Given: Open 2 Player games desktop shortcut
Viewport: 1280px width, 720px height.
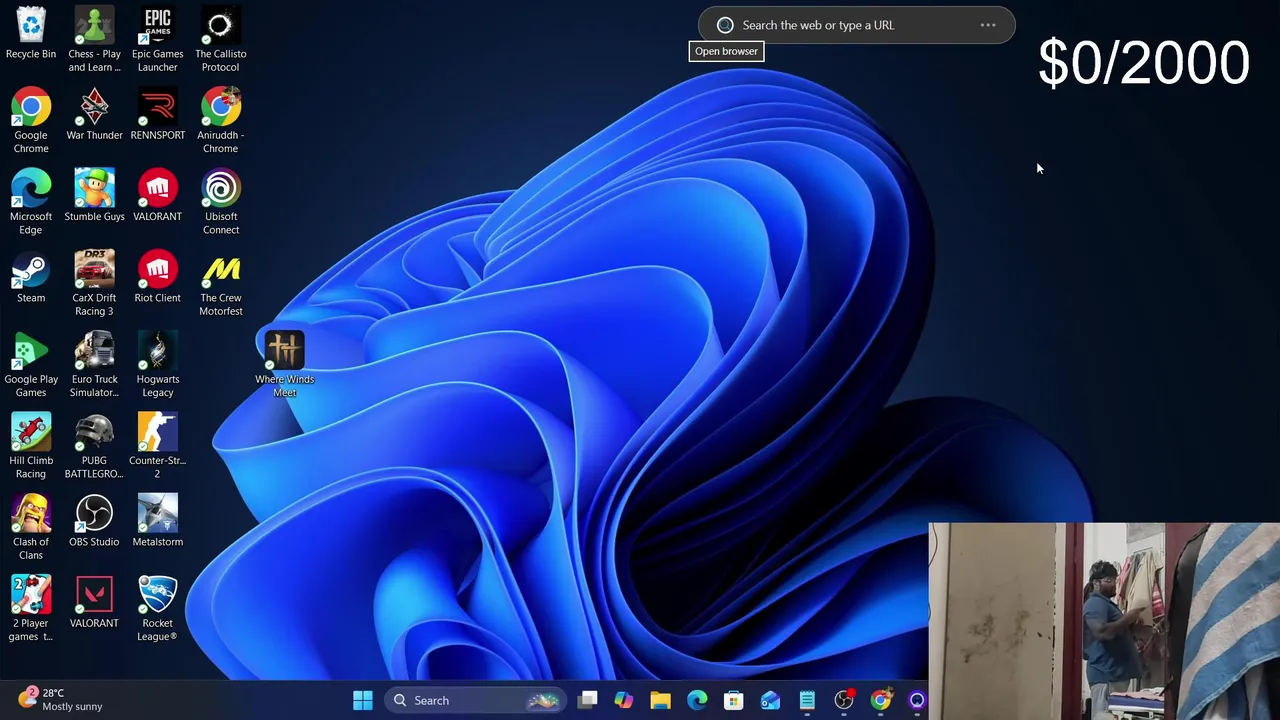Looking at the screenshot, I should click(x=31, y=608).
